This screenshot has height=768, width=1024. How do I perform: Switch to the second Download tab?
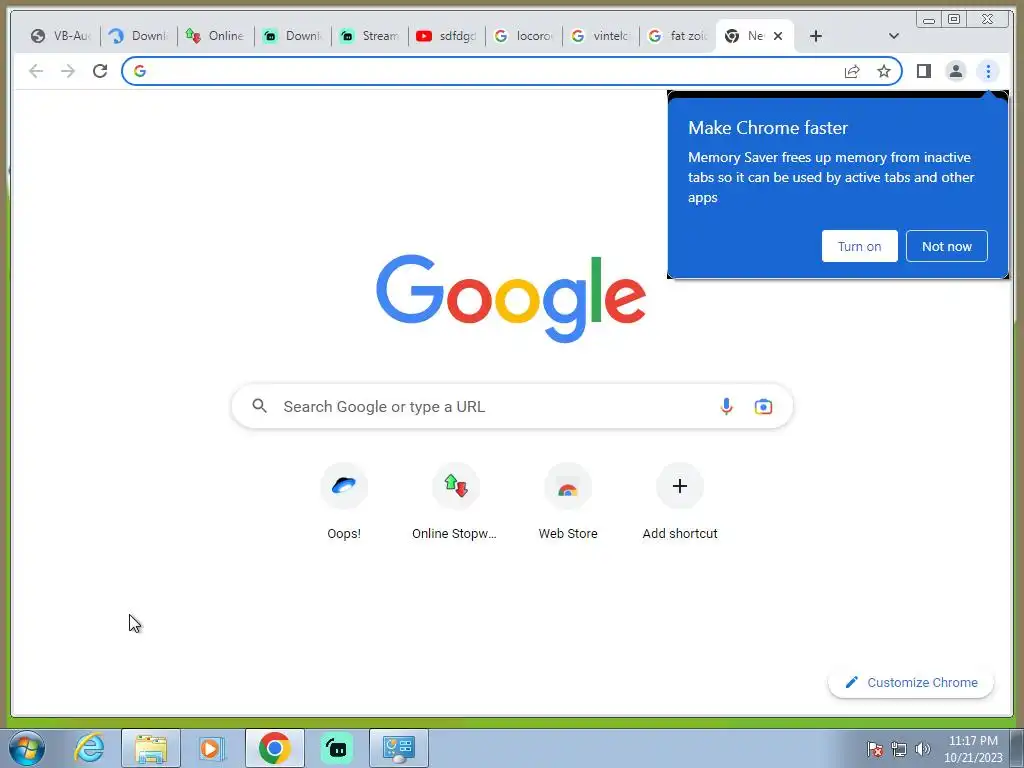[x=293, y=36]
